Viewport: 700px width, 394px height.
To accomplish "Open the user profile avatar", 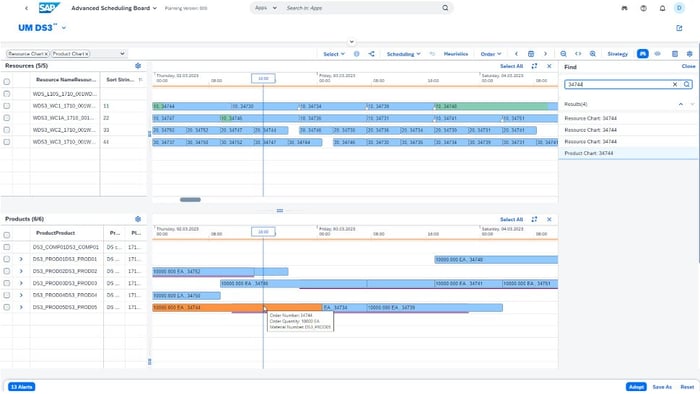I will (x=679, y=8).
